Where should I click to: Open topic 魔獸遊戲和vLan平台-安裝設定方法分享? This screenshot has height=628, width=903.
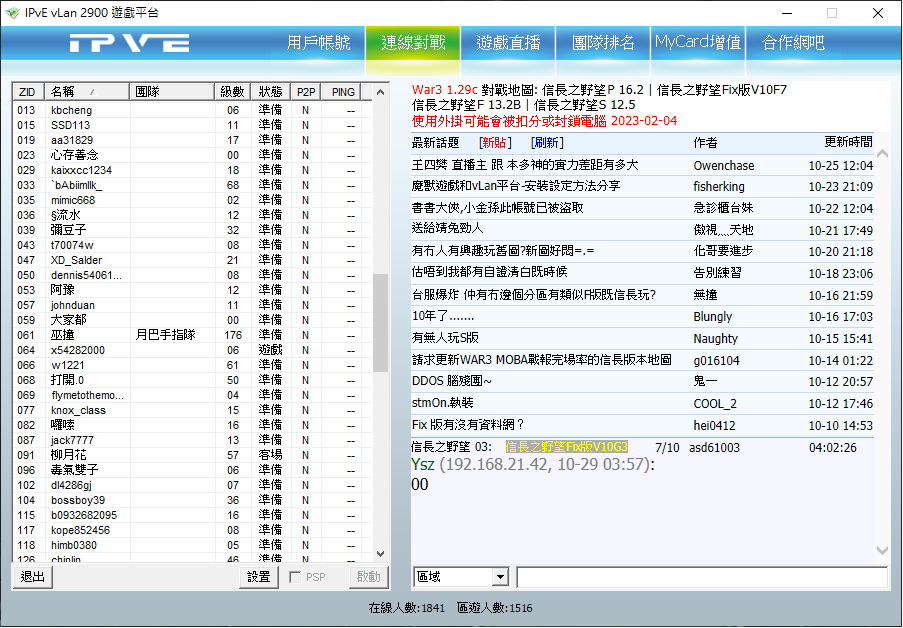click(516, 187)
